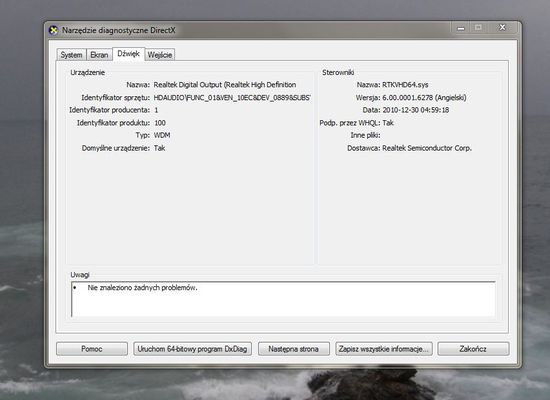Click inside the Uwagi notes box
The height and width of the screenshot is (400, 550).
pyautogui.click(x=283, y=299)
